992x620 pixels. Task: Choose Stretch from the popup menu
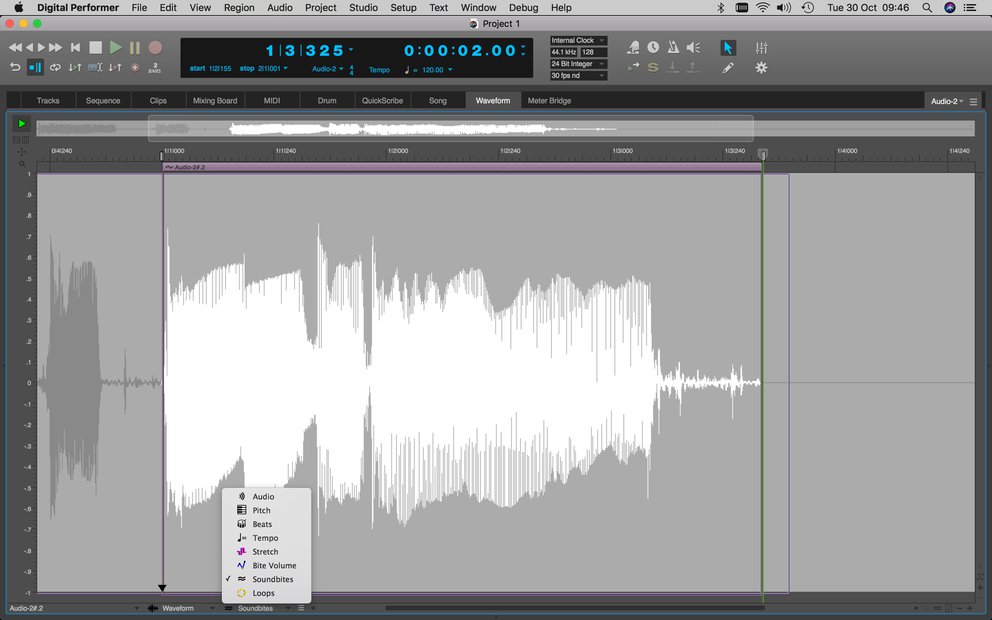pyautogui.click(x=265, y=552)
